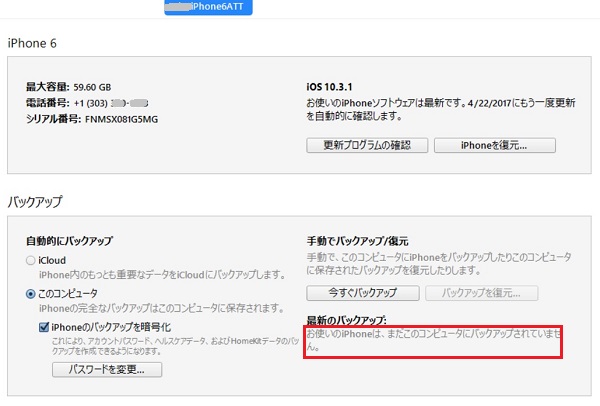This screenshot has width=600, height=406.
Task: Click 手動でバックアップ/復元 heading
Action: [357, 241]
